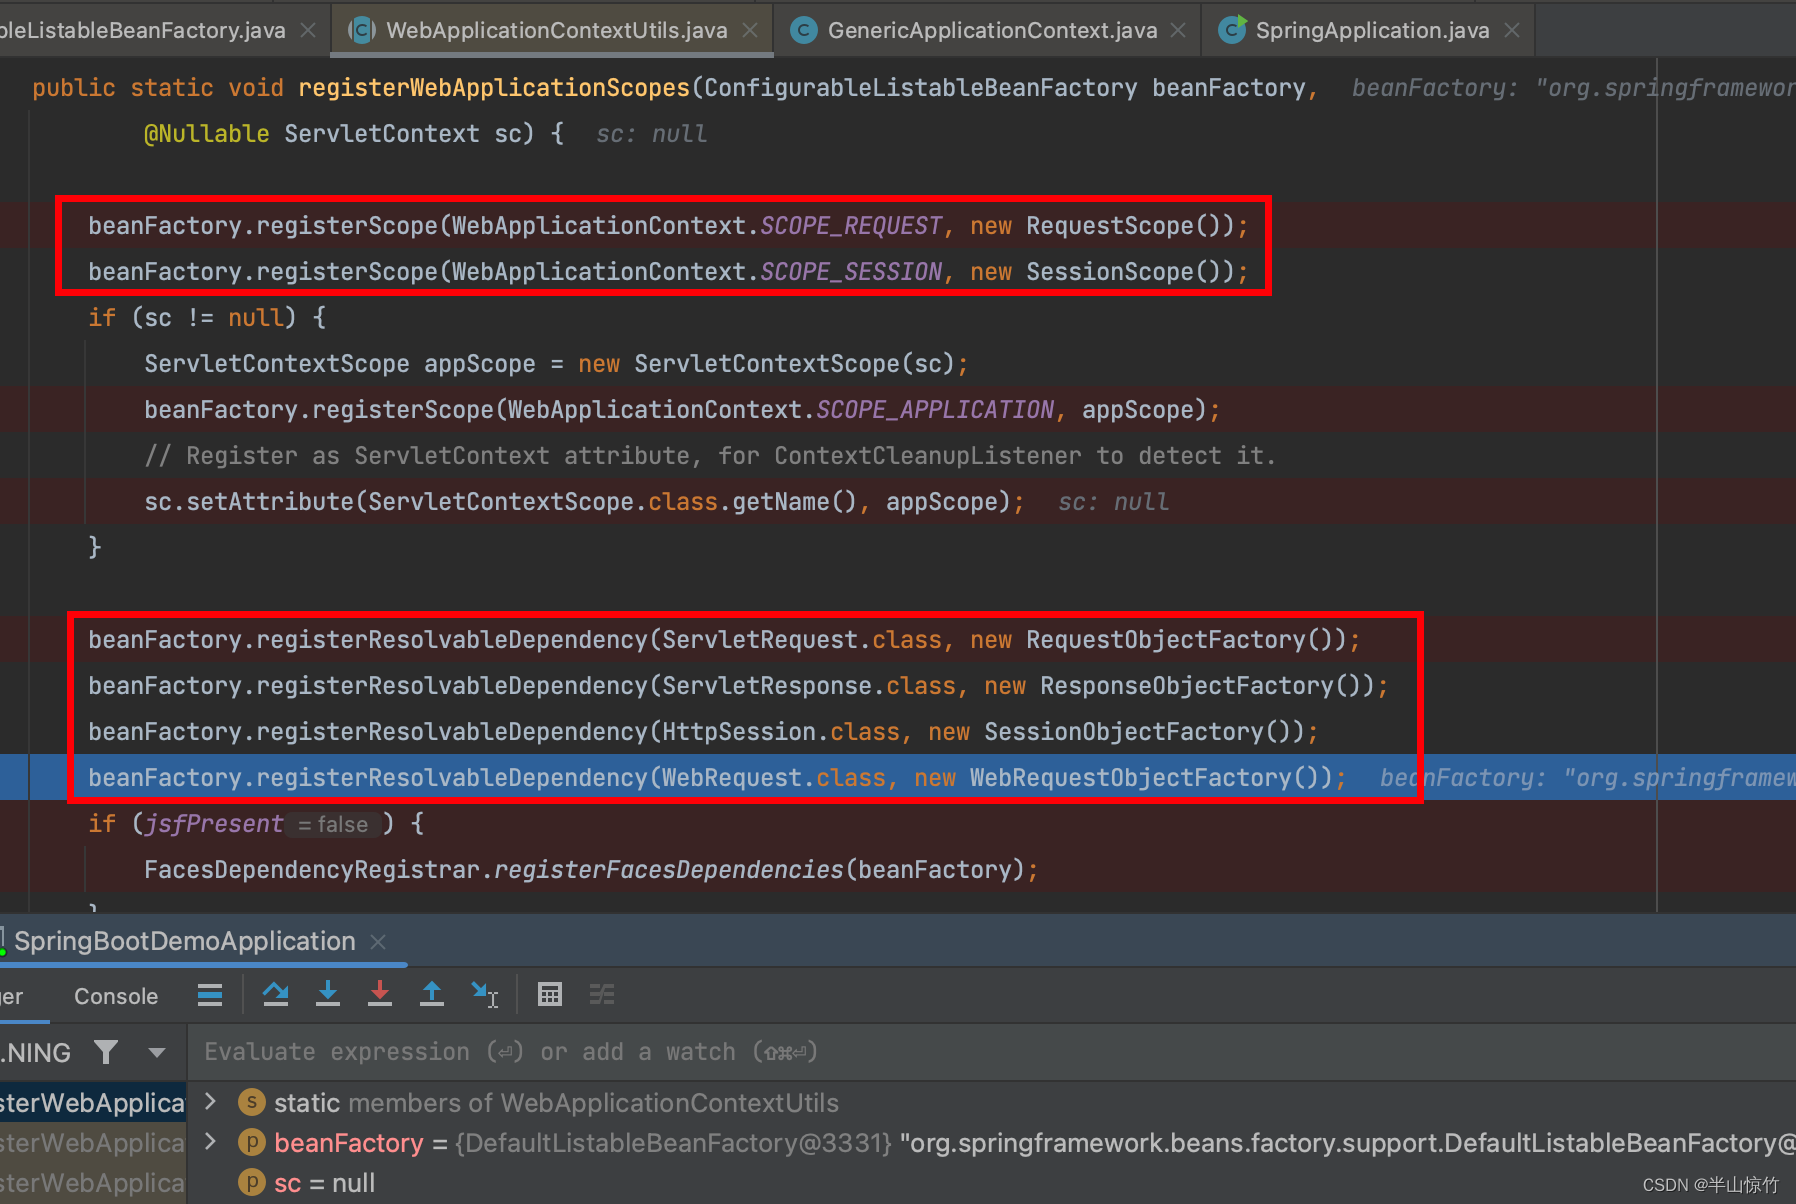Switch to the Console tab

click(x=116, y=996)
